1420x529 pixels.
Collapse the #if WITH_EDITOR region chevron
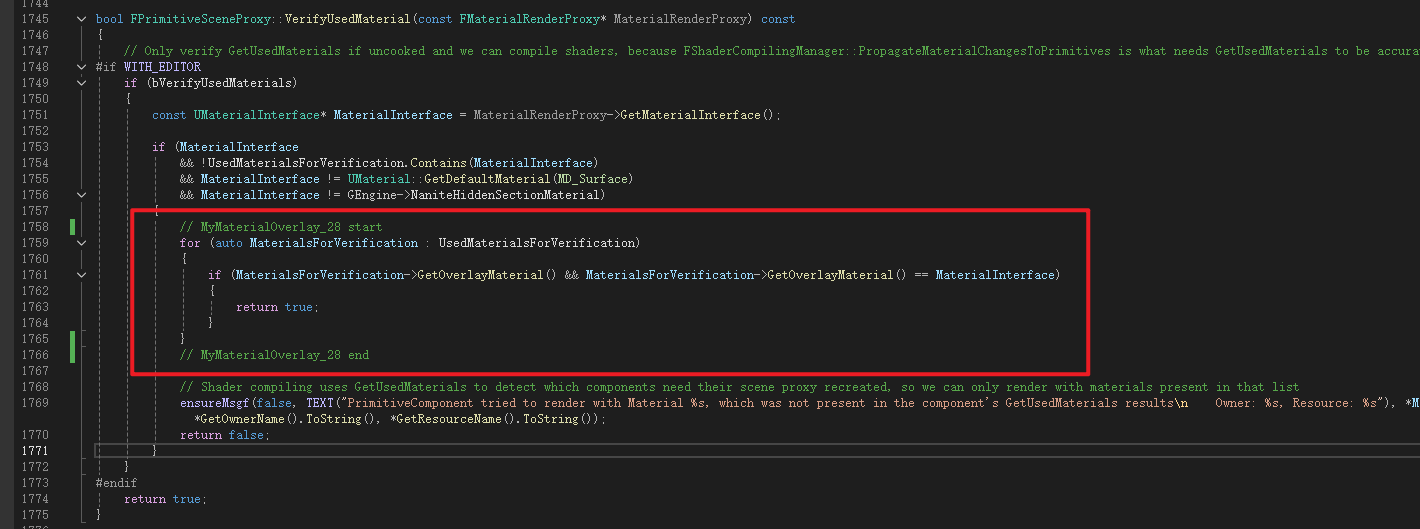pos(81,67)
